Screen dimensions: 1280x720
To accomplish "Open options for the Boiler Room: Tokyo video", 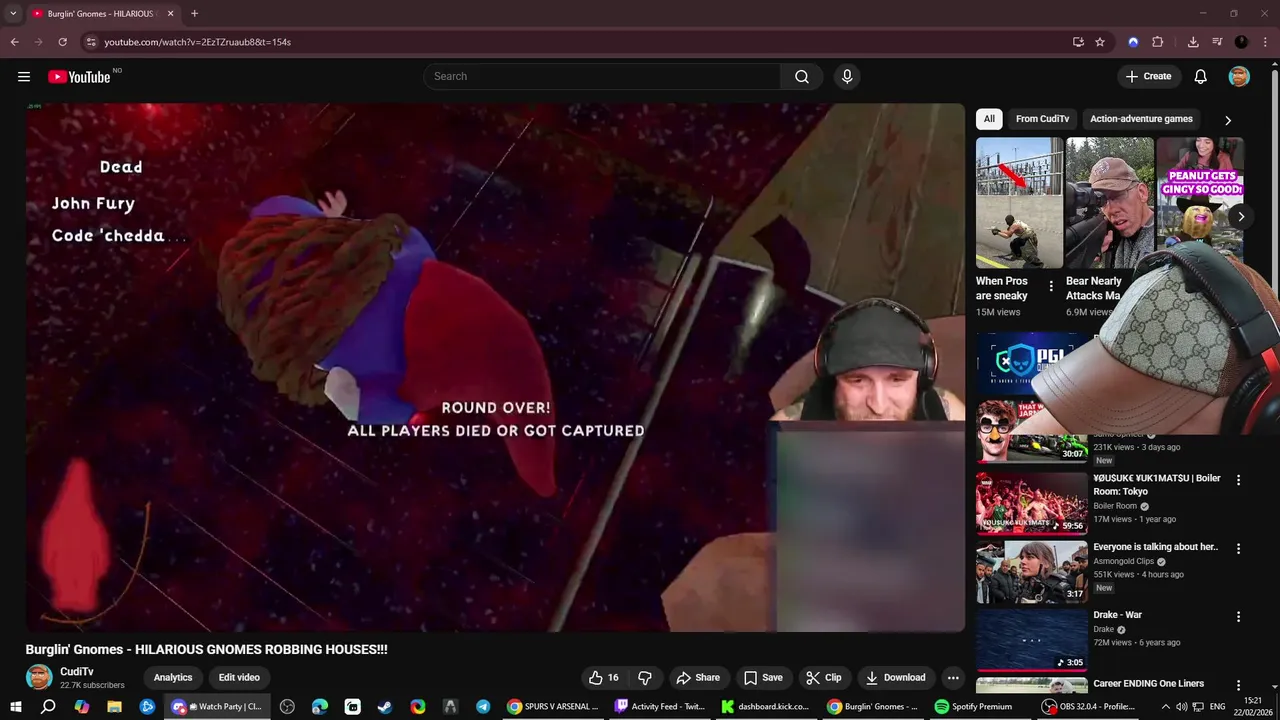I will (x=1239, y=480).
